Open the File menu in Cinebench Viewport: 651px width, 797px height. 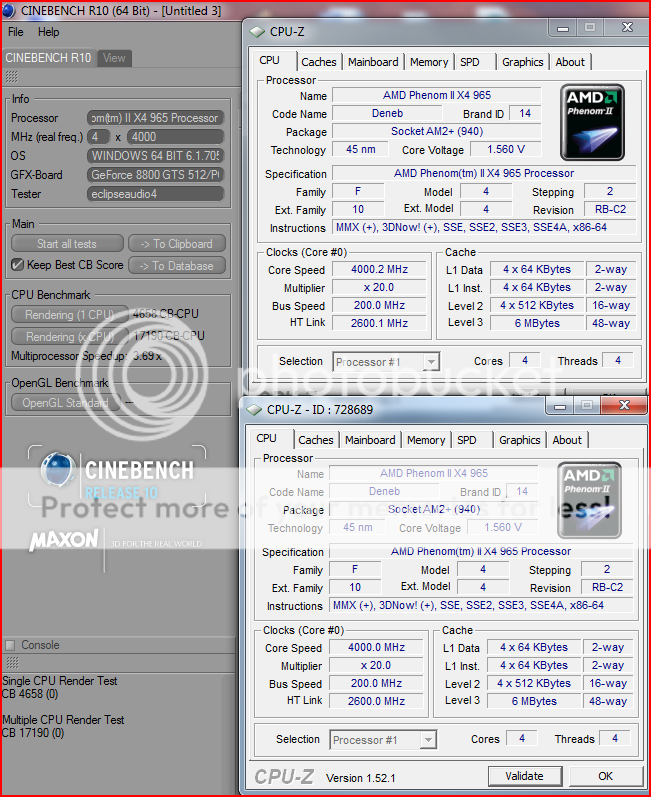[15, 32]
